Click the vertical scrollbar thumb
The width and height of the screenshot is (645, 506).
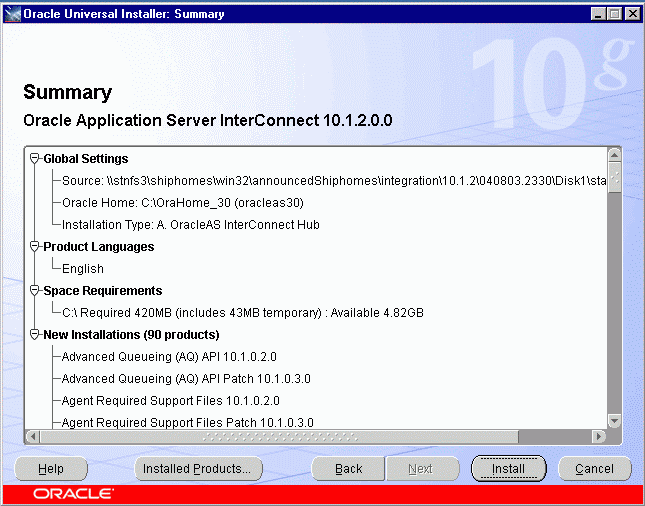pyautogui.click(x=614, y=178)
